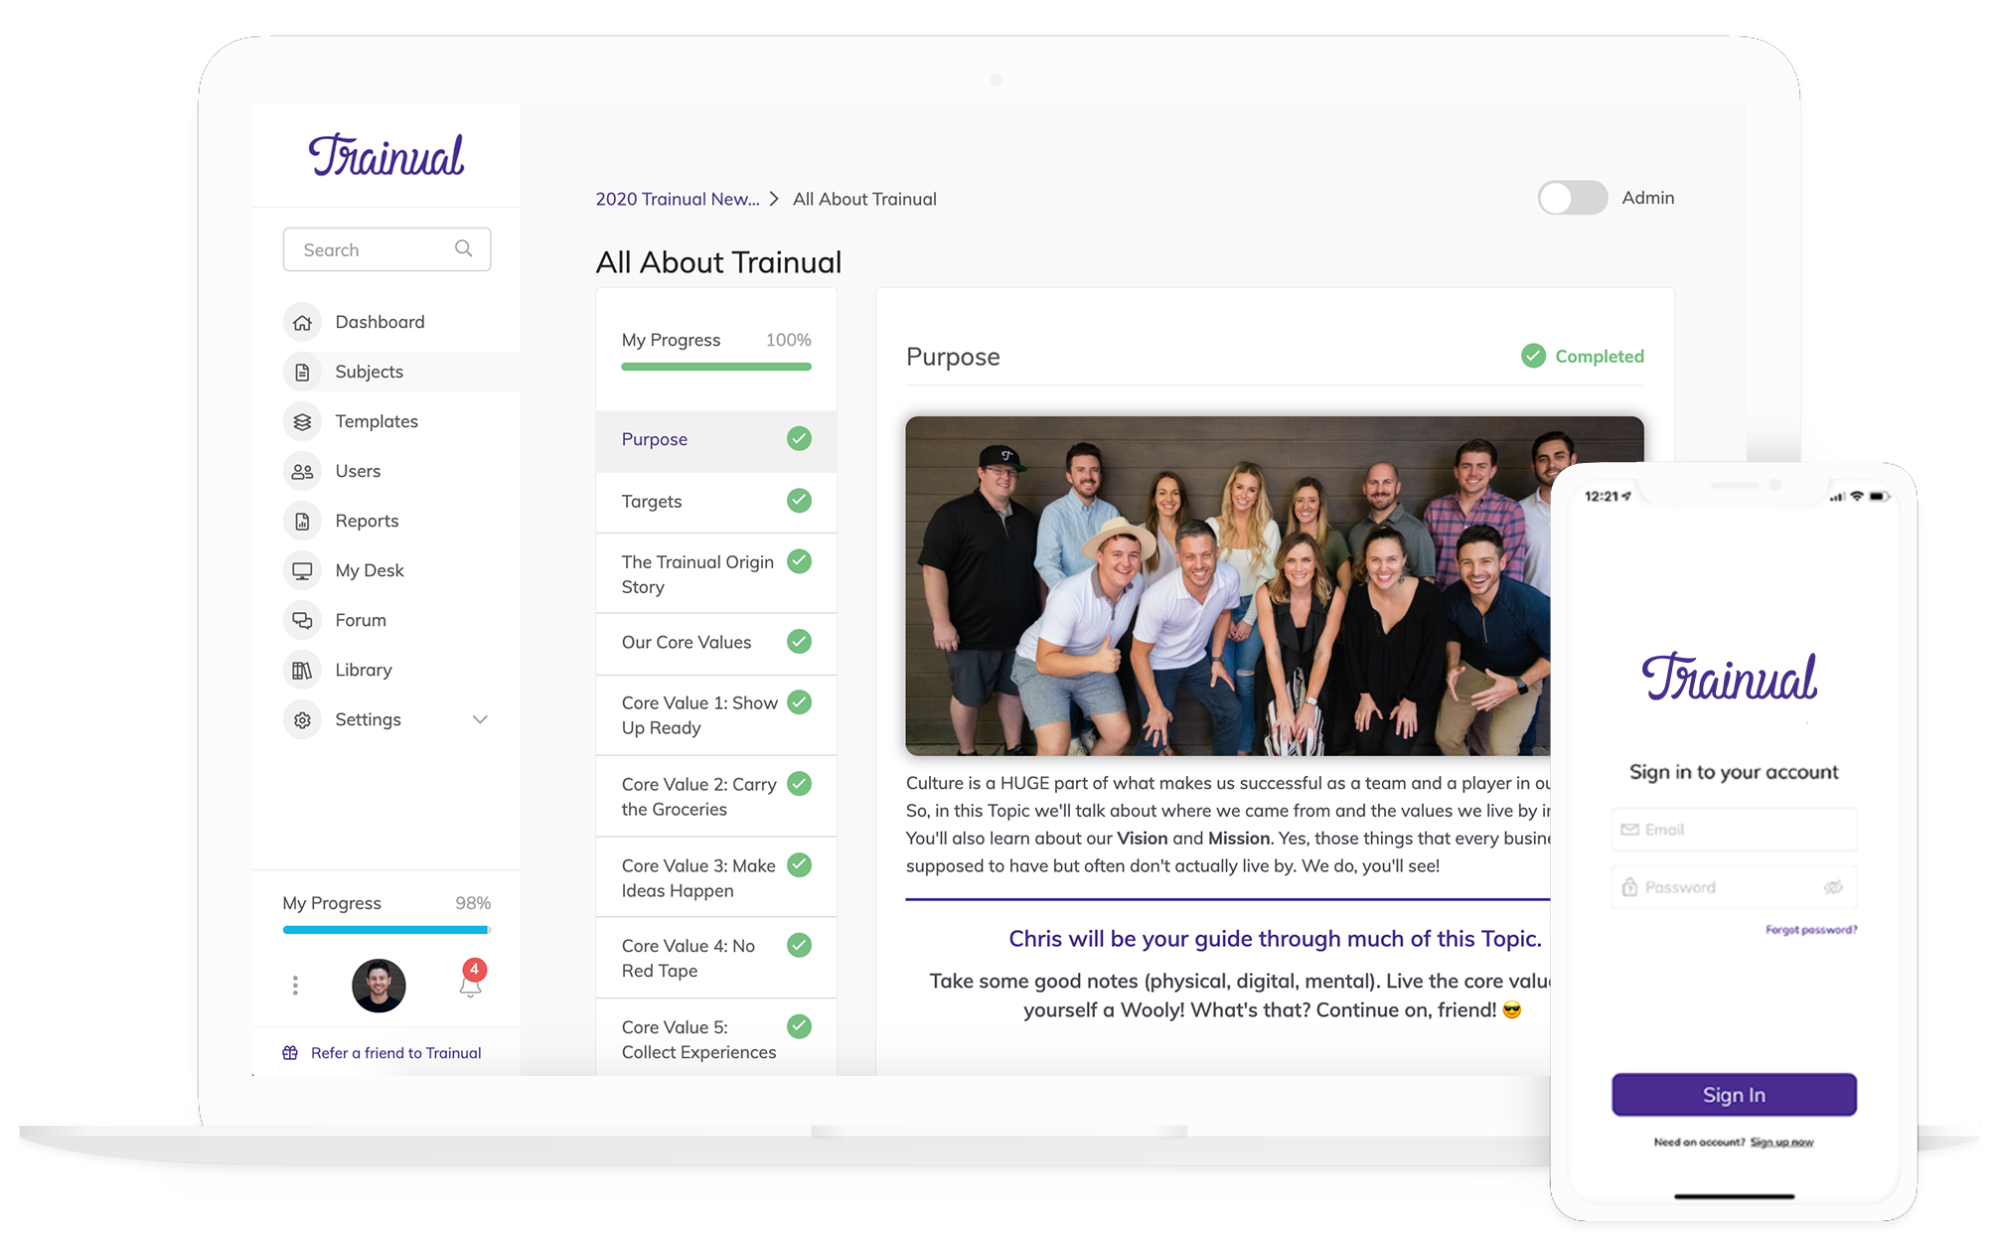Select the Our Core Values step

click(716, 642)
